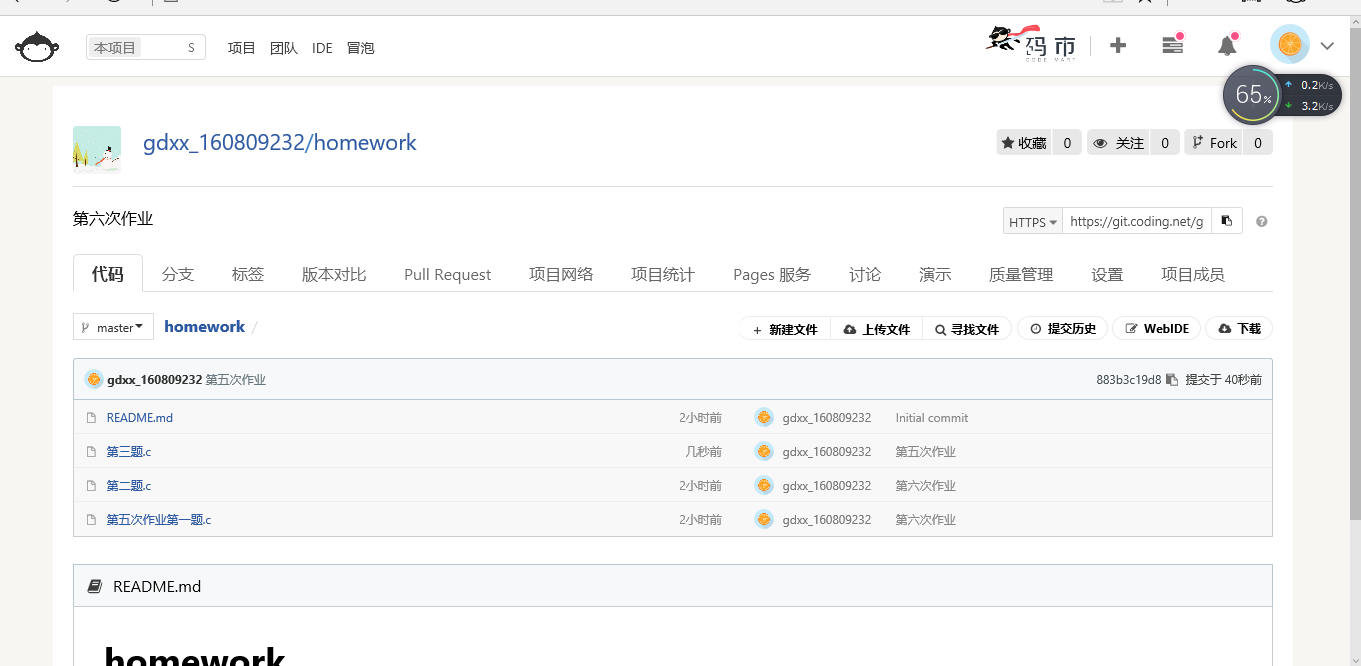Viewport: 1361px width, 666px height.
Task: Open 冒泡 in top navigation
Action: pos(360,47)
